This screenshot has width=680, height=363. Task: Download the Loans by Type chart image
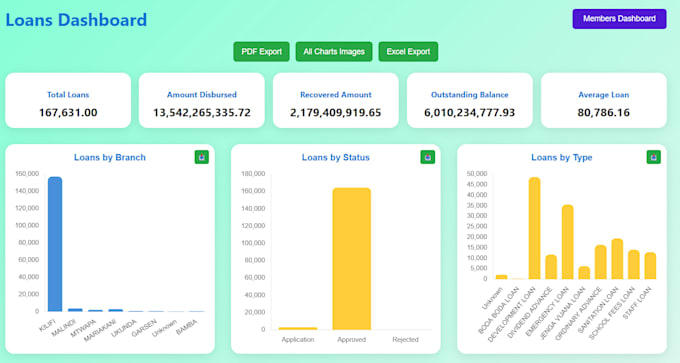coord(654,157)
